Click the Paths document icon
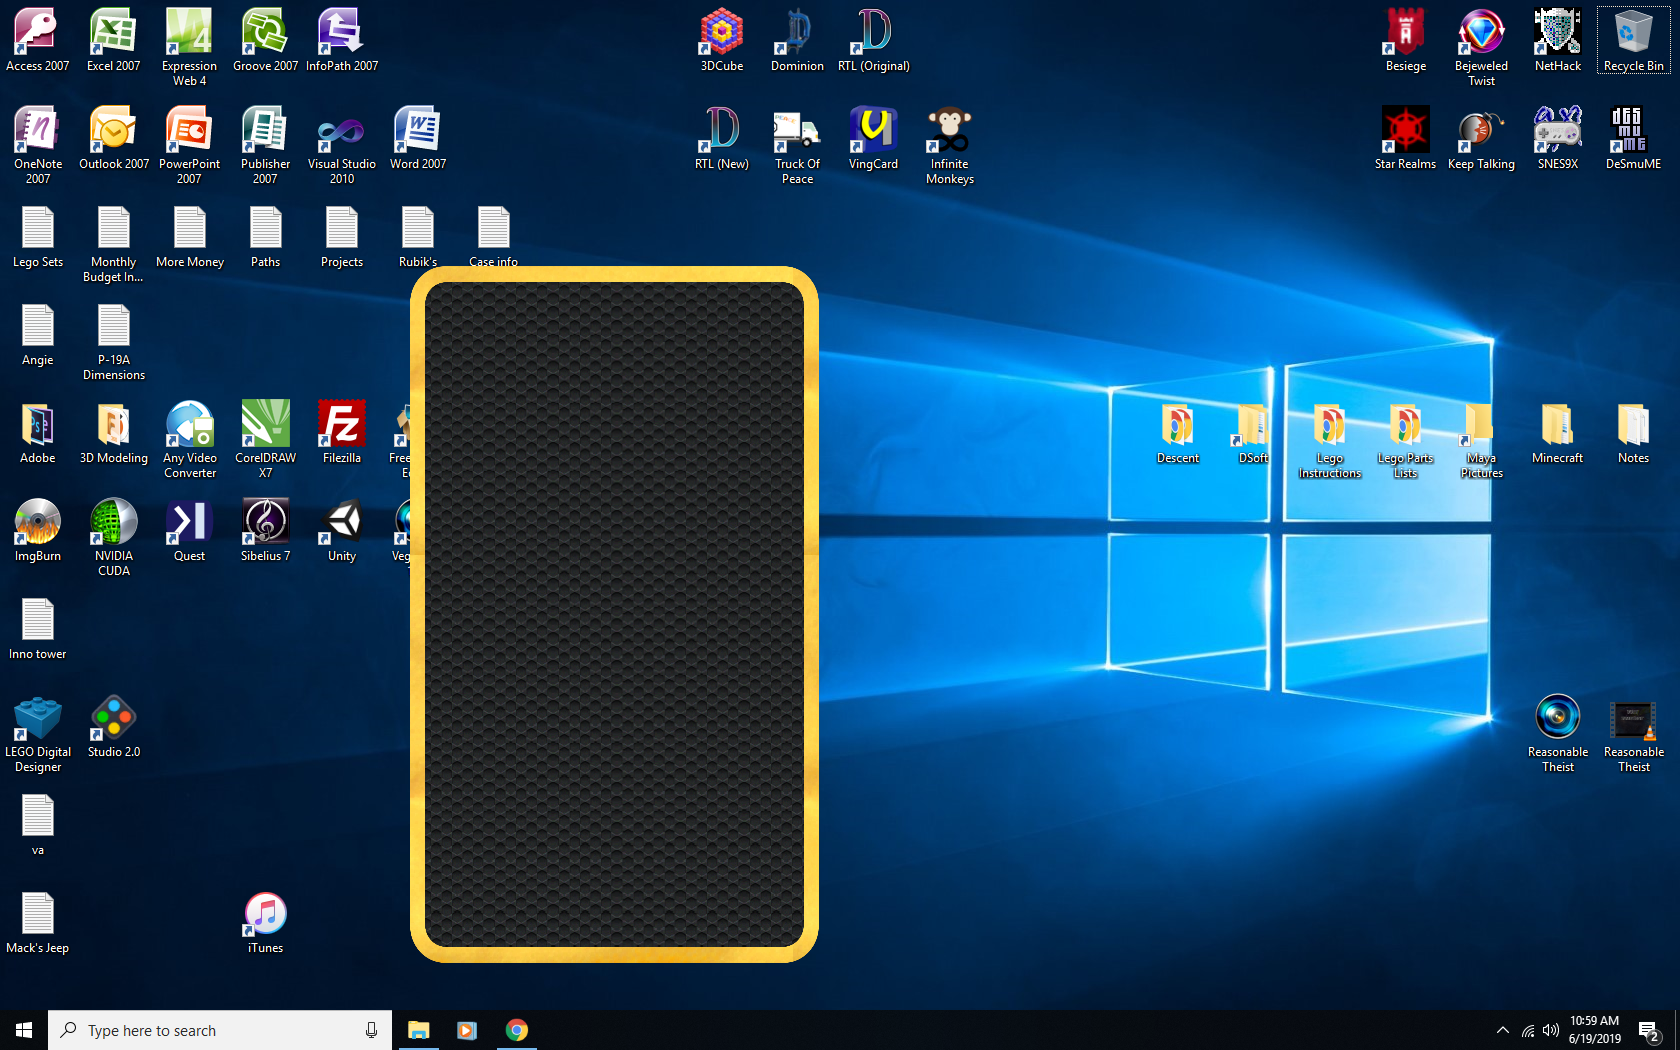The height and width of the screenshot is (1050, 1680). click(266, 236)
